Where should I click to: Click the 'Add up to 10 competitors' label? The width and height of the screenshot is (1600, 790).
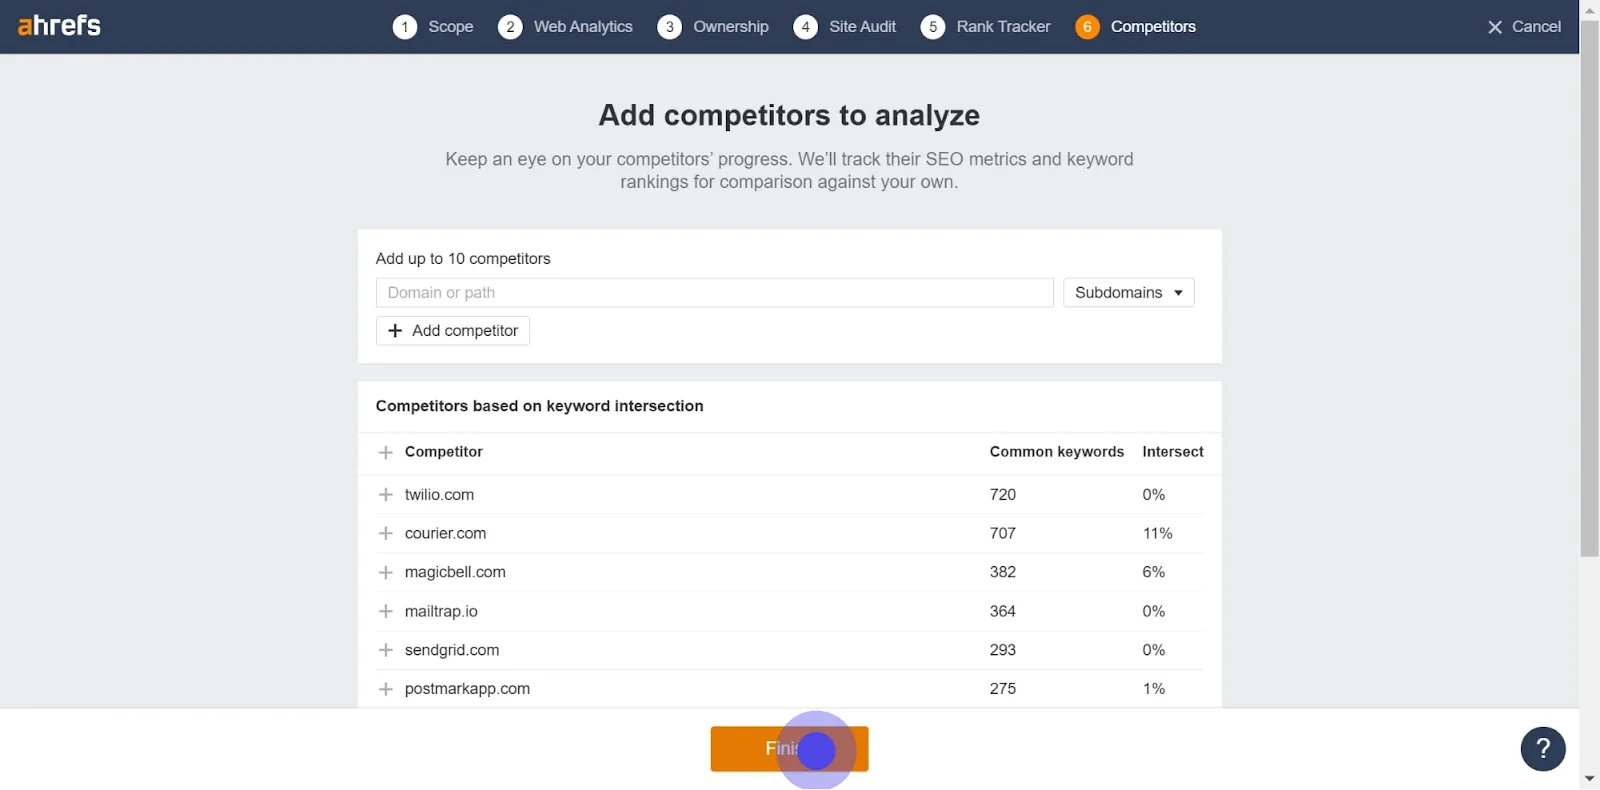click(463, 259)
